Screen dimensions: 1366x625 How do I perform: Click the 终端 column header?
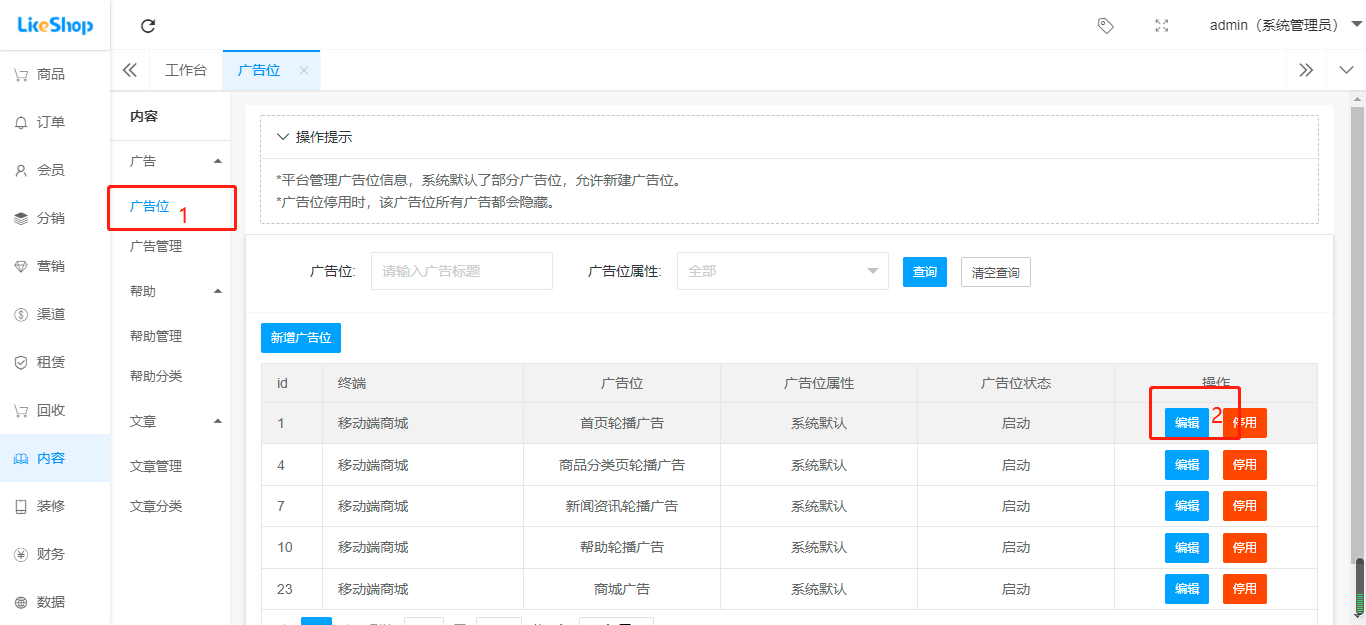(423, 383)
